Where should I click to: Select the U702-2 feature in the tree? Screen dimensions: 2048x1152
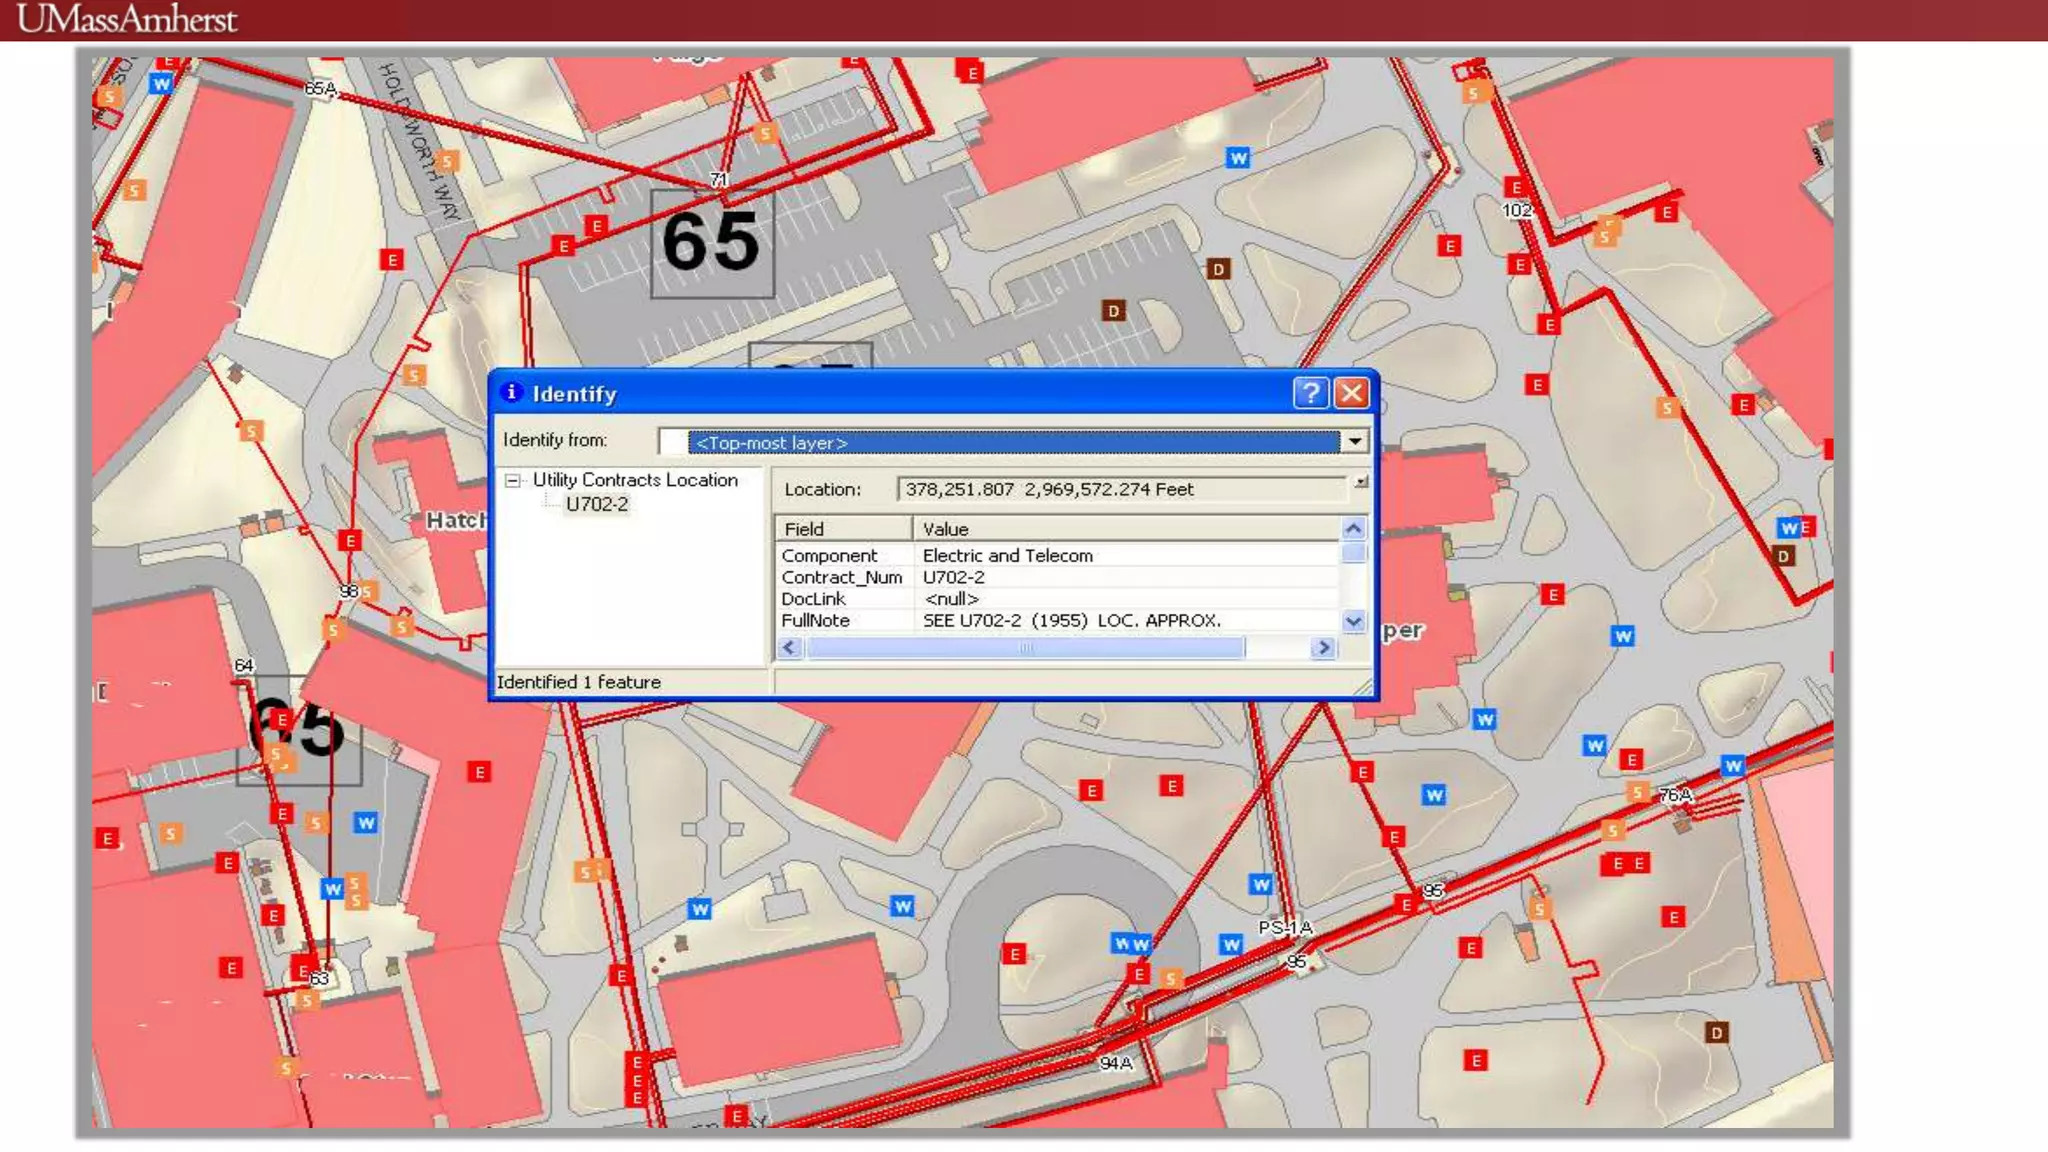597,504
